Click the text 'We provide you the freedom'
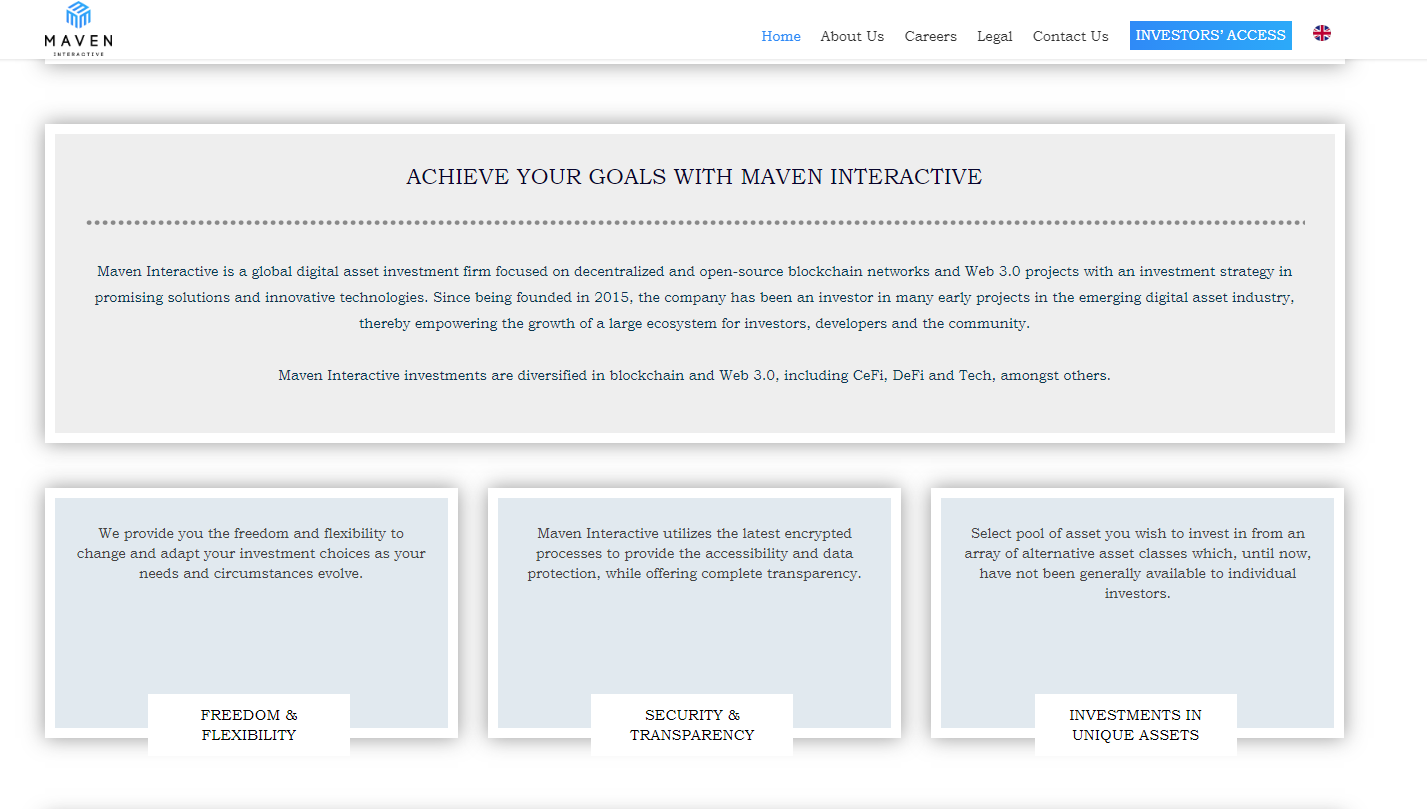This screenshot has height=809, width=1427. click(251, 553)
